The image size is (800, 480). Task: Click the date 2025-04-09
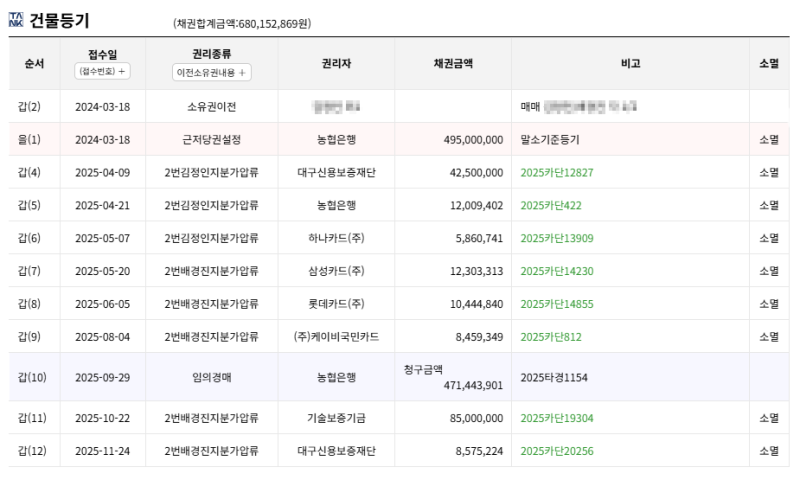point(103,172)
